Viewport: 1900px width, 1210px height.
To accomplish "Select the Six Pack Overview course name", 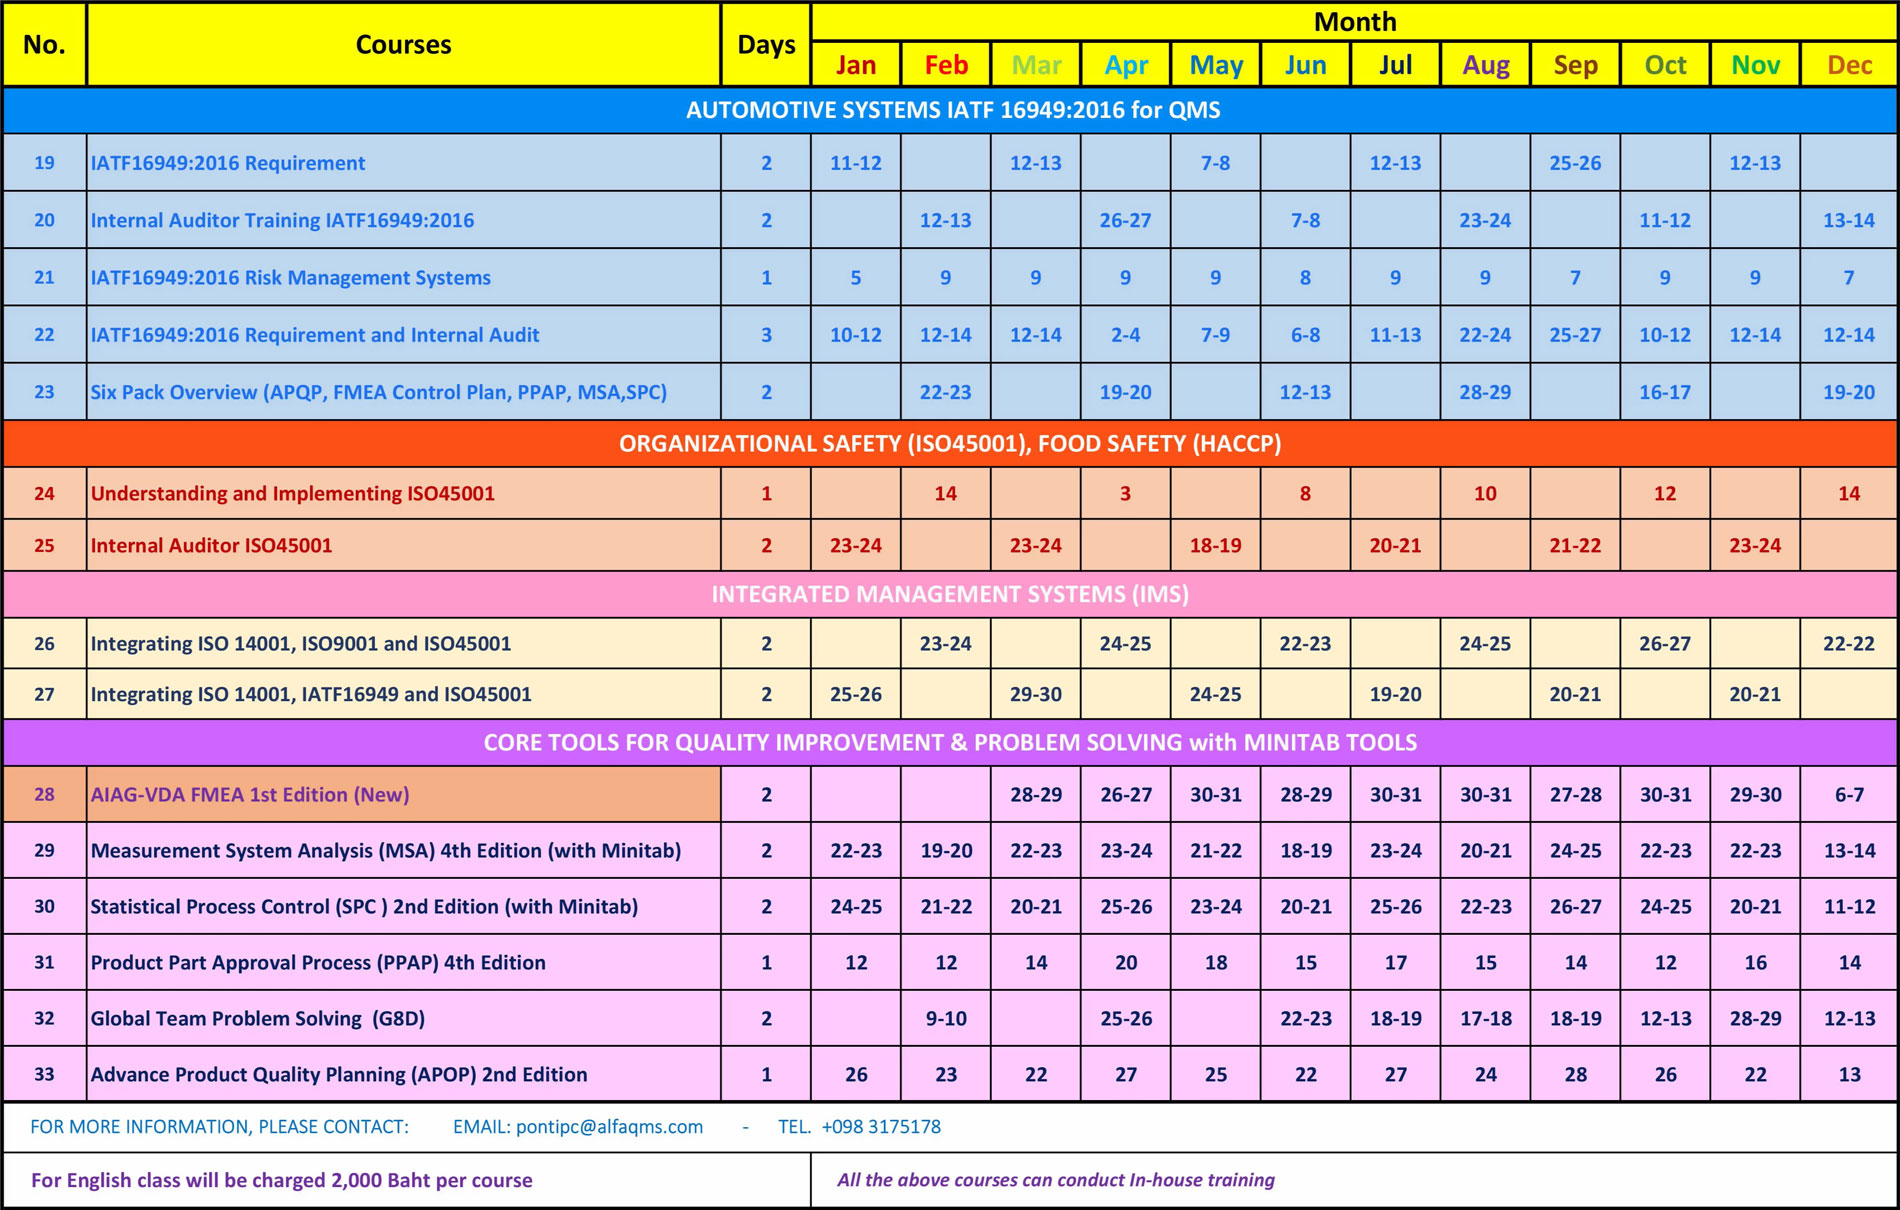I will coord(378,392).
